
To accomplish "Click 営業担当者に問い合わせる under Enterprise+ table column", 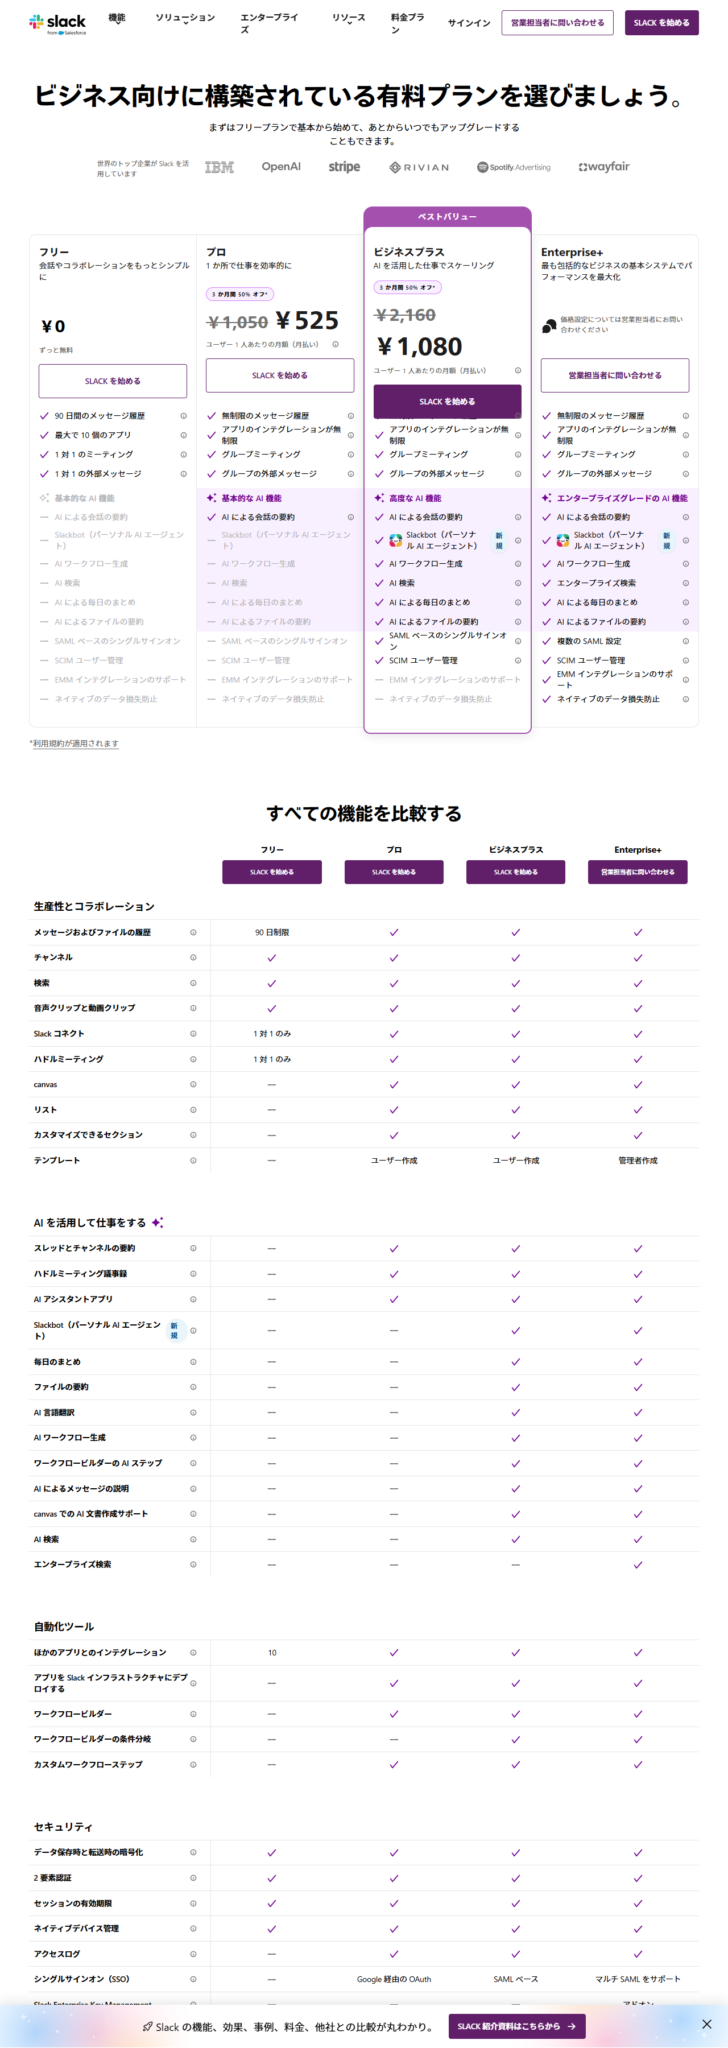I will click(x=638, y=872).
